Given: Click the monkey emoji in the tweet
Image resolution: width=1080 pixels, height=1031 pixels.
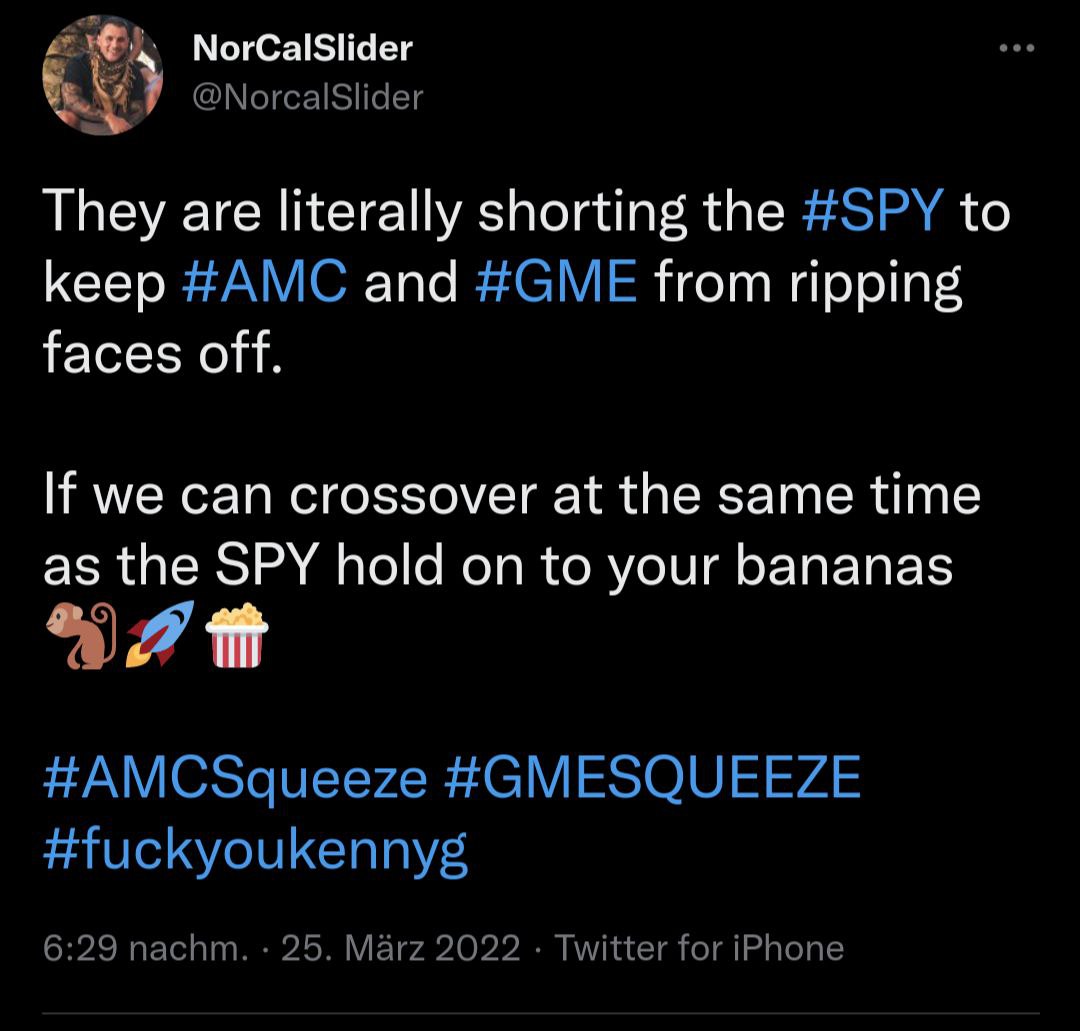Looking at the screenshot, I should [79, 637].
